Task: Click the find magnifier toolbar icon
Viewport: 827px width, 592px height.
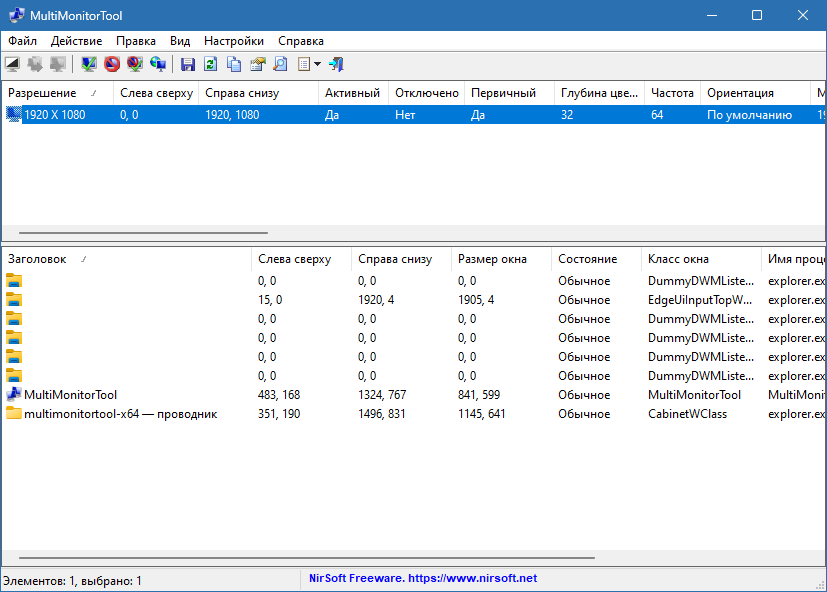Action: point(281,64)
